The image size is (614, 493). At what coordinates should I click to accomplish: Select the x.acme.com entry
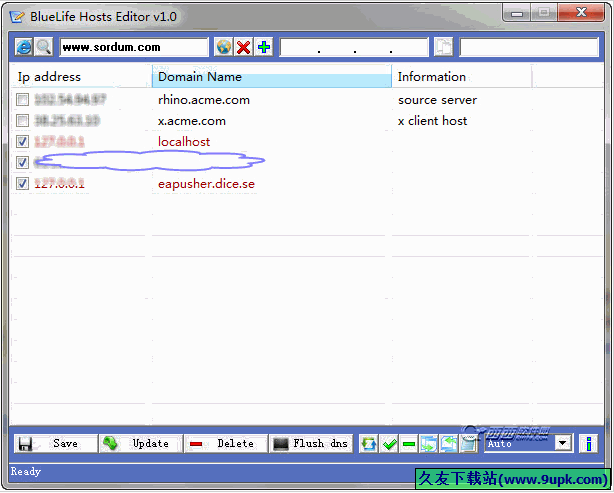coord(192,121)
